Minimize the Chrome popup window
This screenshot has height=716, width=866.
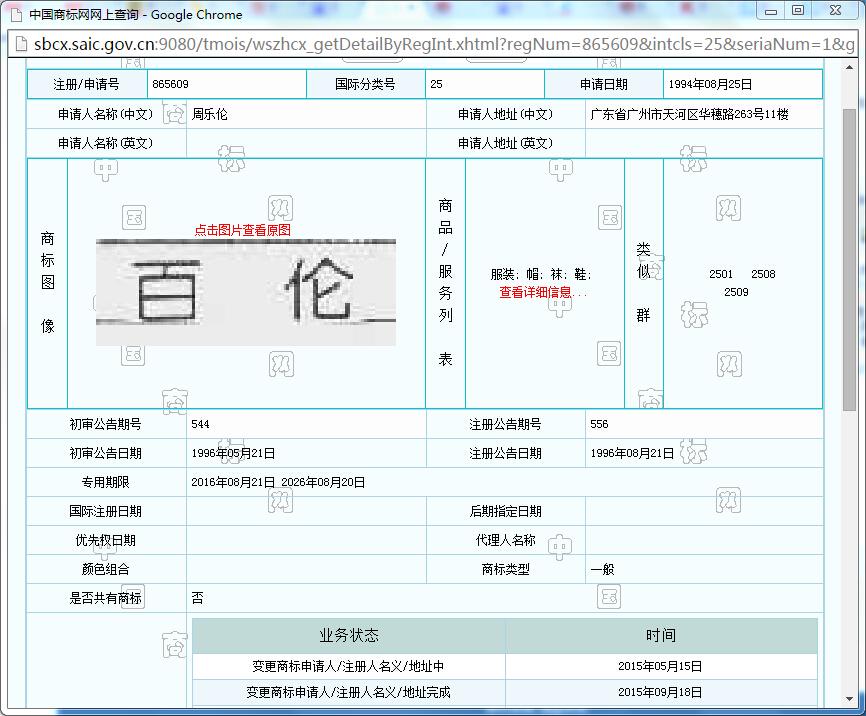(772, 11)
